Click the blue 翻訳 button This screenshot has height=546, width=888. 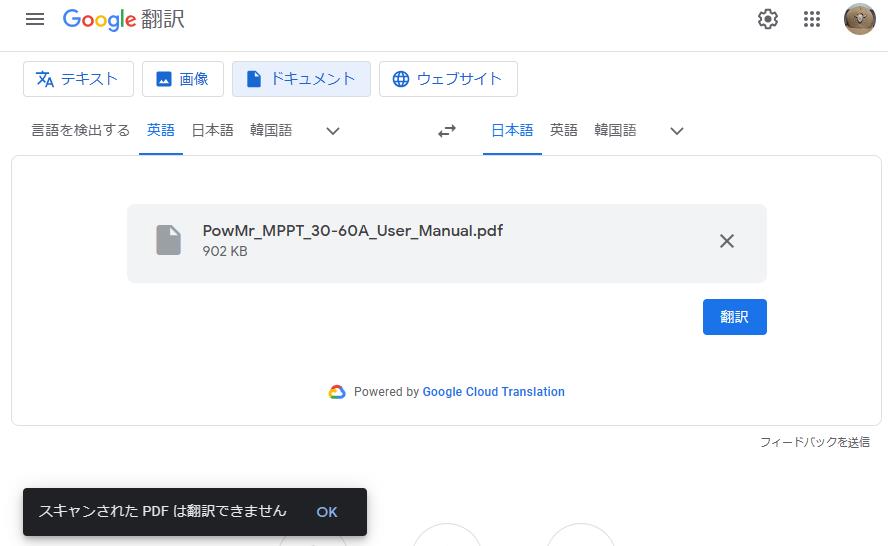pos(735,317)
